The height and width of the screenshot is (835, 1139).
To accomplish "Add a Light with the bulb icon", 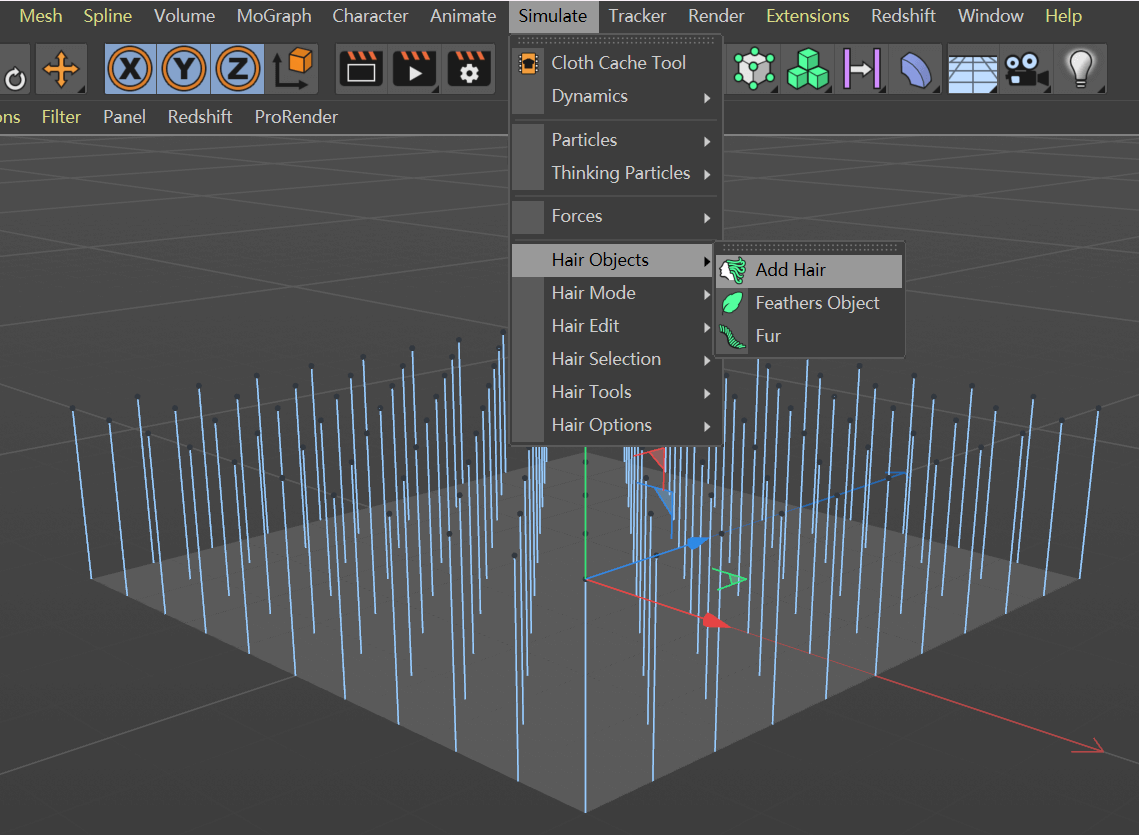I will [1081, 69].
